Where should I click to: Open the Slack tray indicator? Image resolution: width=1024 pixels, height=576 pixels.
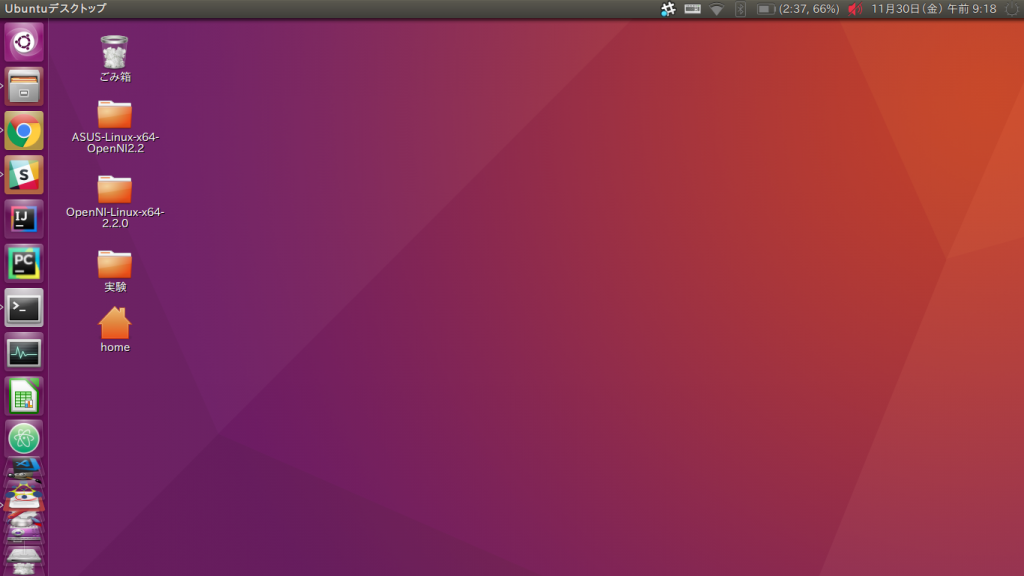click(x=667, y=9)
